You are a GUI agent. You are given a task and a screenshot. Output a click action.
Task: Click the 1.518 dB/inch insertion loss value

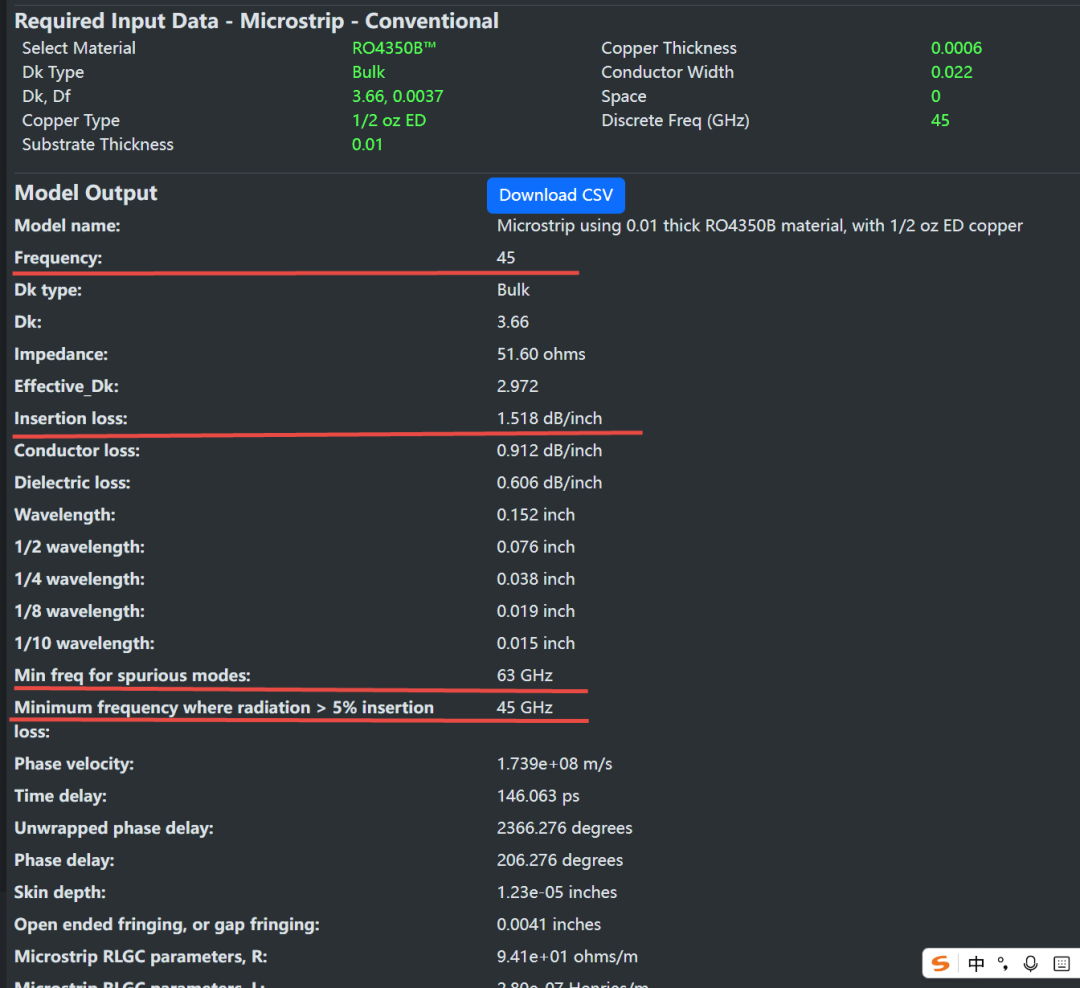point(549,418)
